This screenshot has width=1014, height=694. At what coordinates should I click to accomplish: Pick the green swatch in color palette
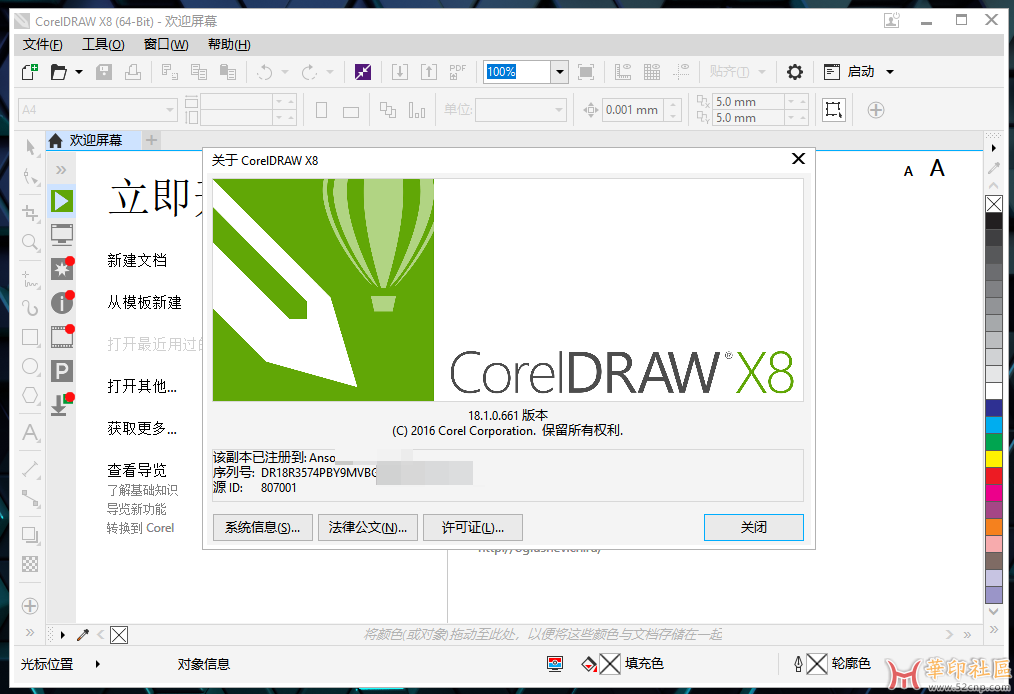[x=994, y=442]
